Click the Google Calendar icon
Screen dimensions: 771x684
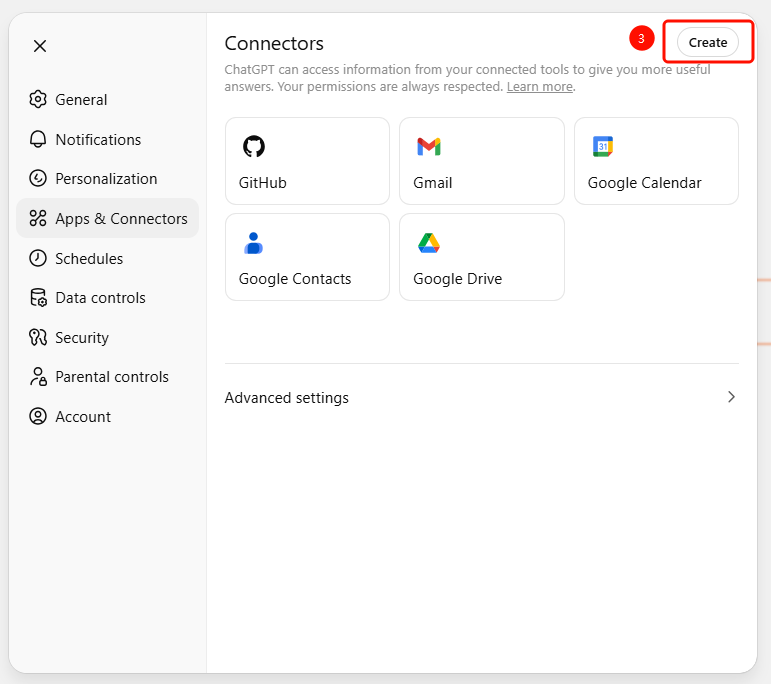(603, 147)
